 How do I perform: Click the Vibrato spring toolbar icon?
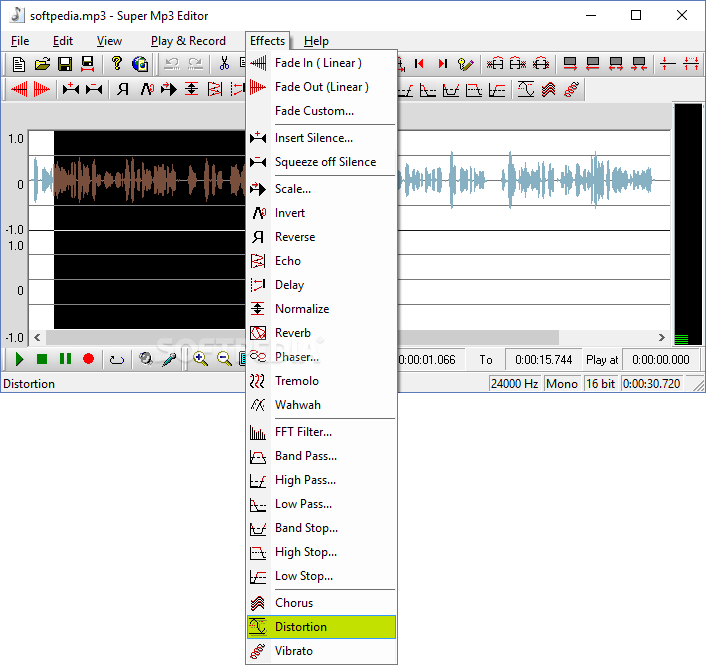coord(572,89)
